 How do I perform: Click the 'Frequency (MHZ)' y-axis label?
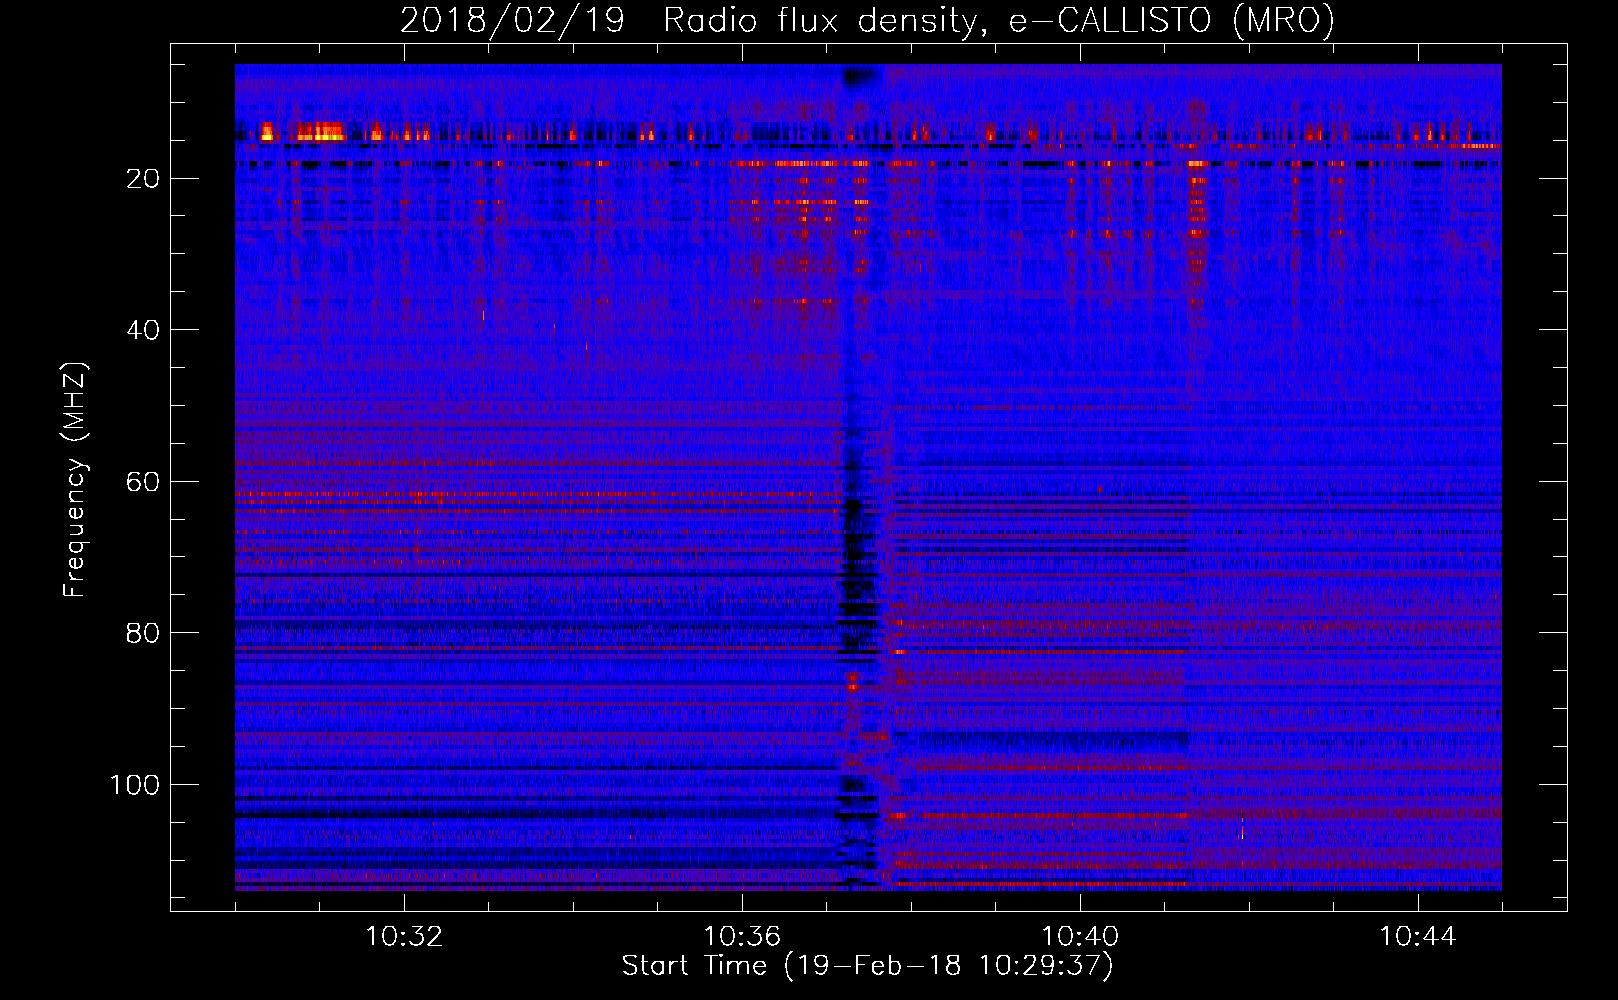75,480
